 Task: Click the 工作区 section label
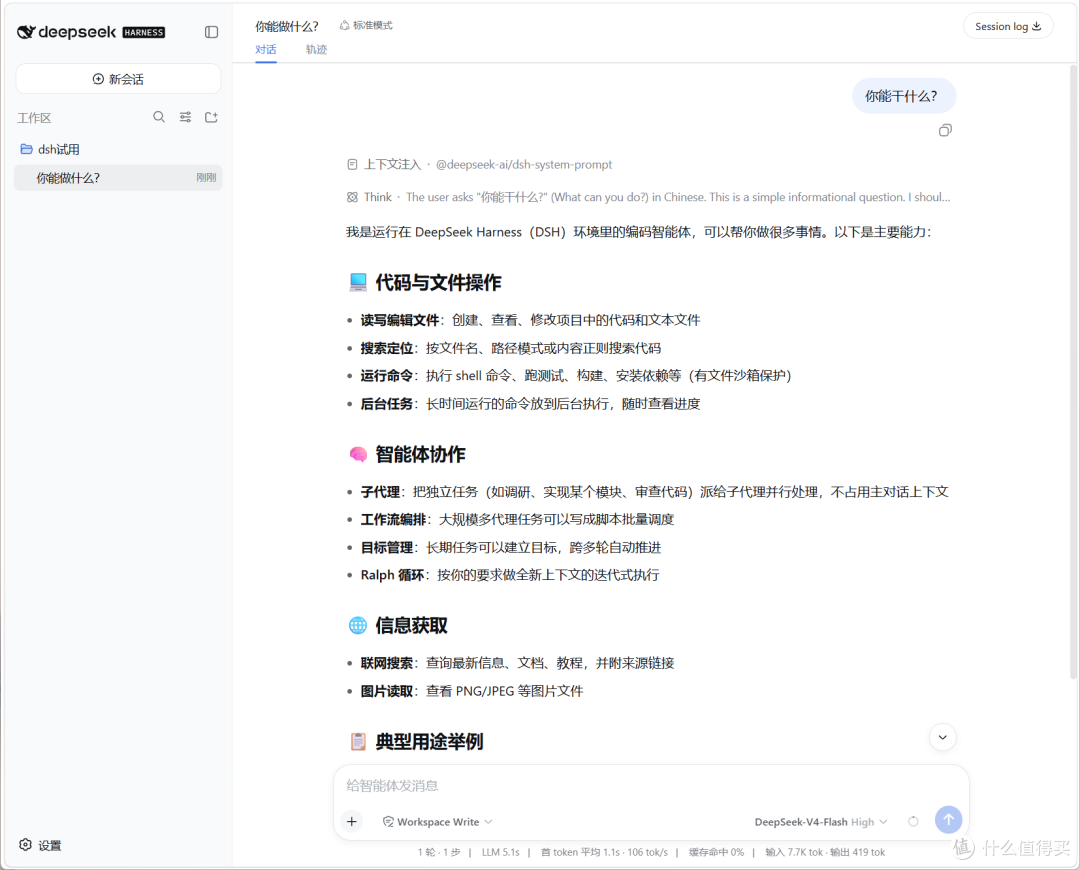pos(34,118)
